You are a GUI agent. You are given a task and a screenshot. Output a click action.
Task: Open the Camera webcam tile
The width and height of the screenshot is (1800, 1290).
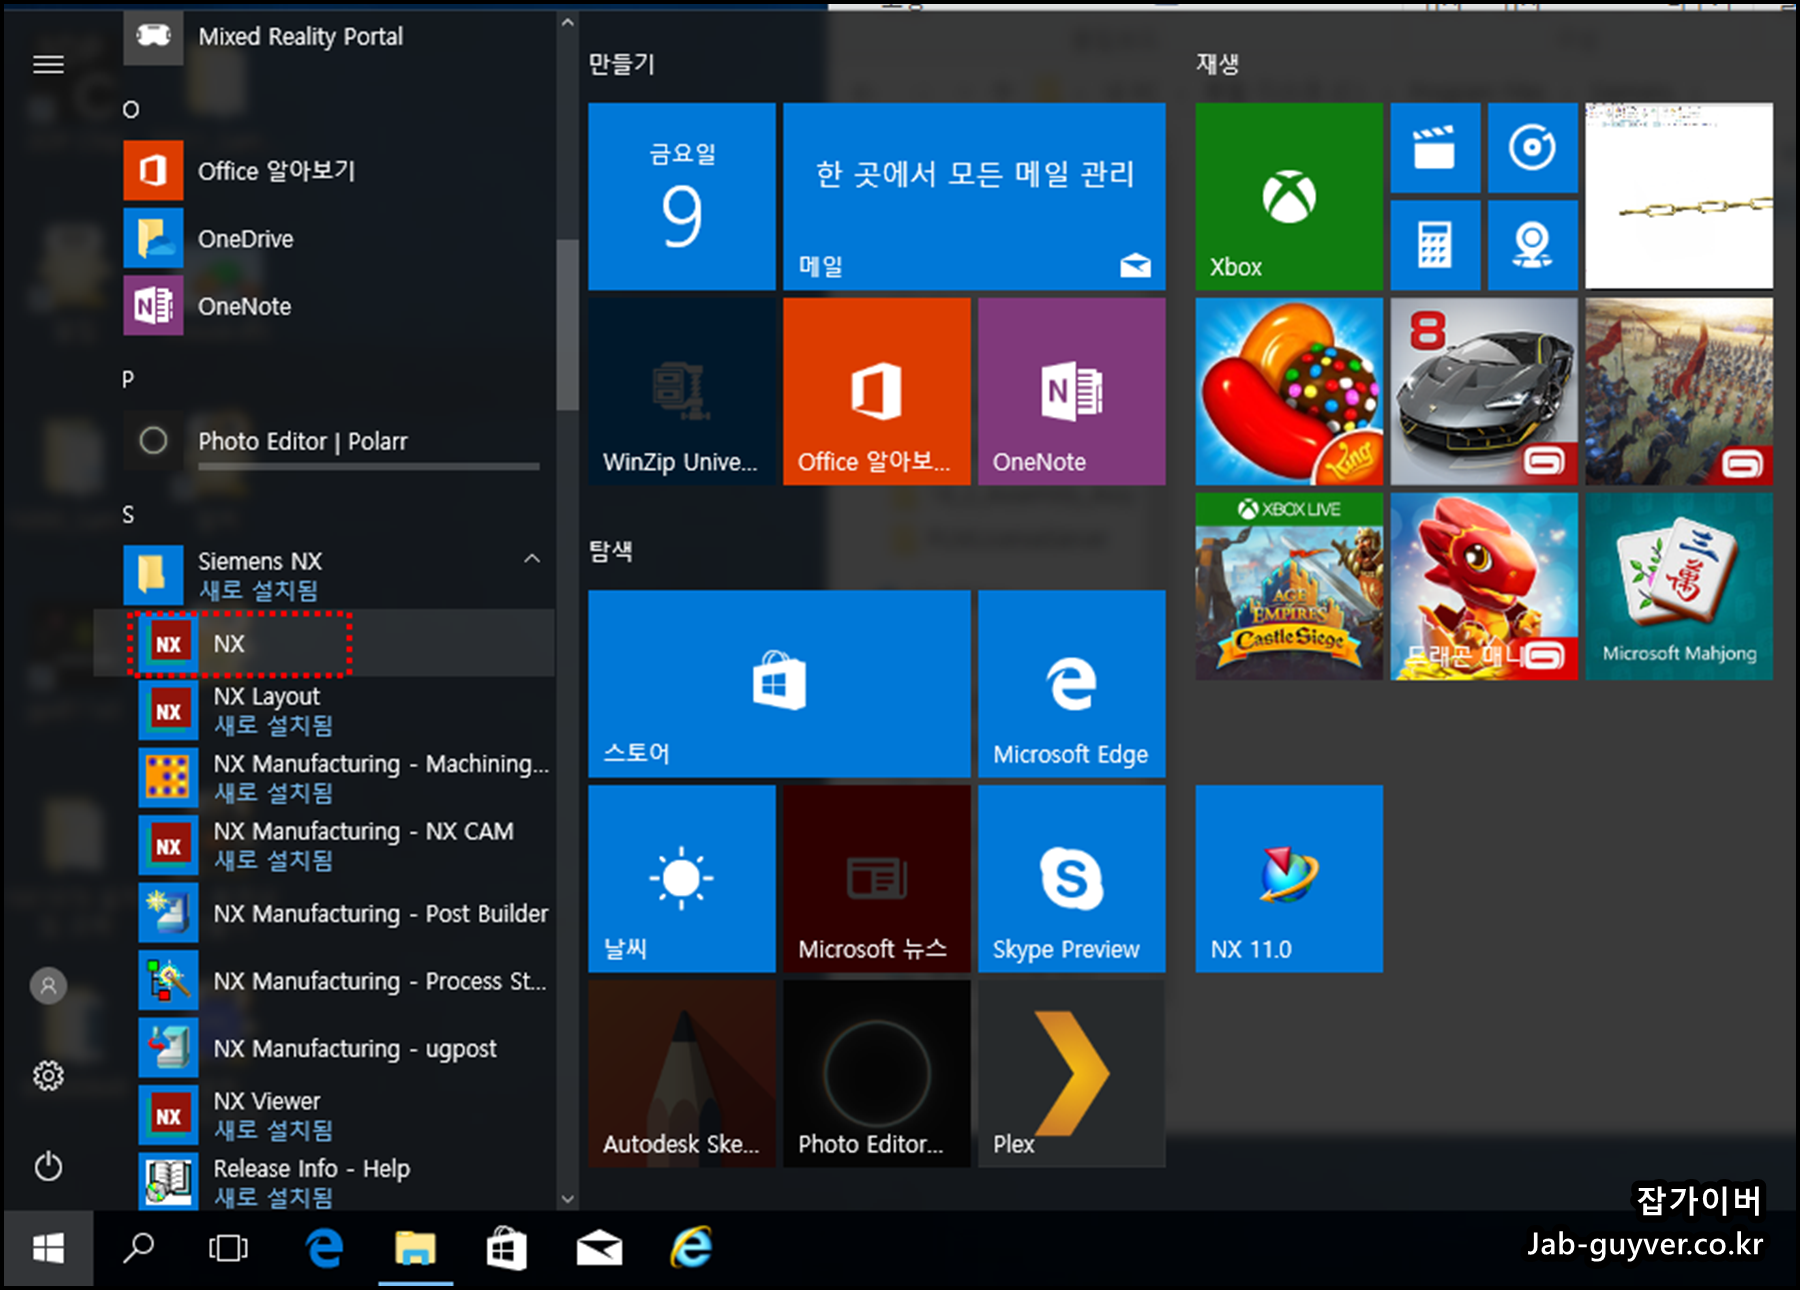(1532, 245)
